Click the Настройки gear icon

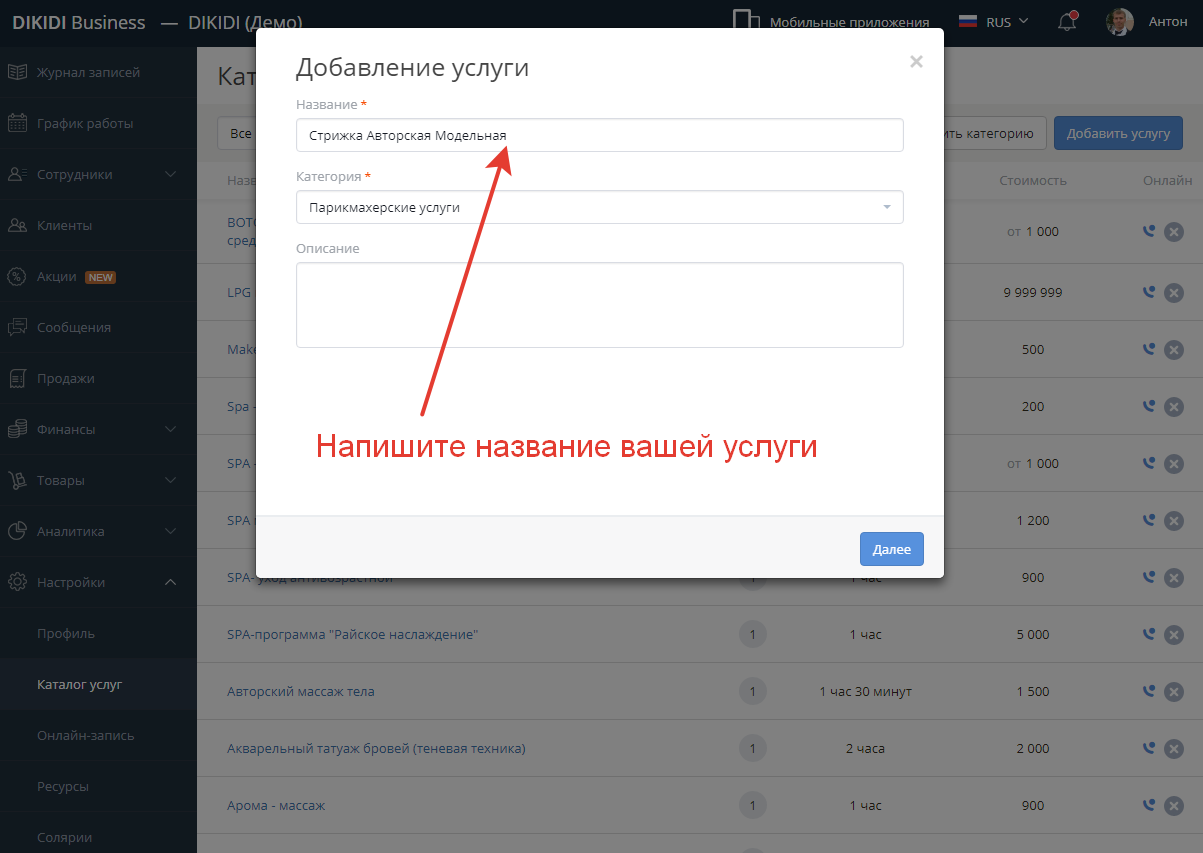pyautogui.click(x=17, y=582)
